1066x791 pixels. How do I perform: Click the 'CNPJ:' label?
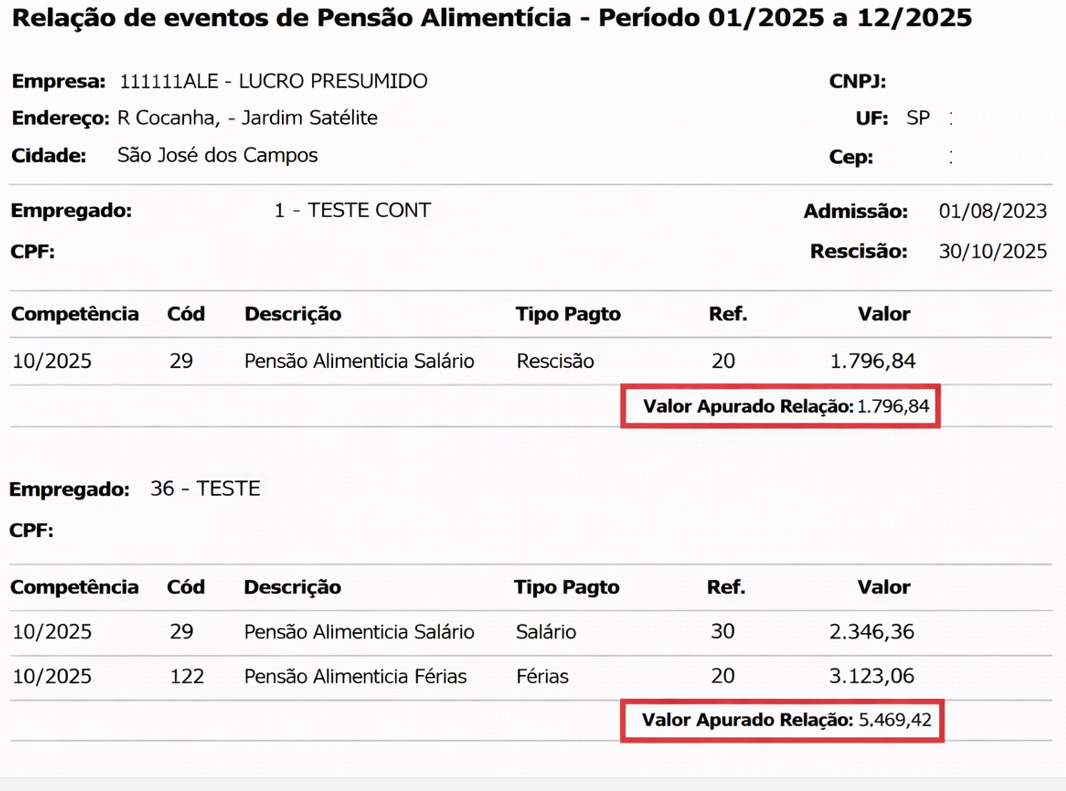click(857, 81)
